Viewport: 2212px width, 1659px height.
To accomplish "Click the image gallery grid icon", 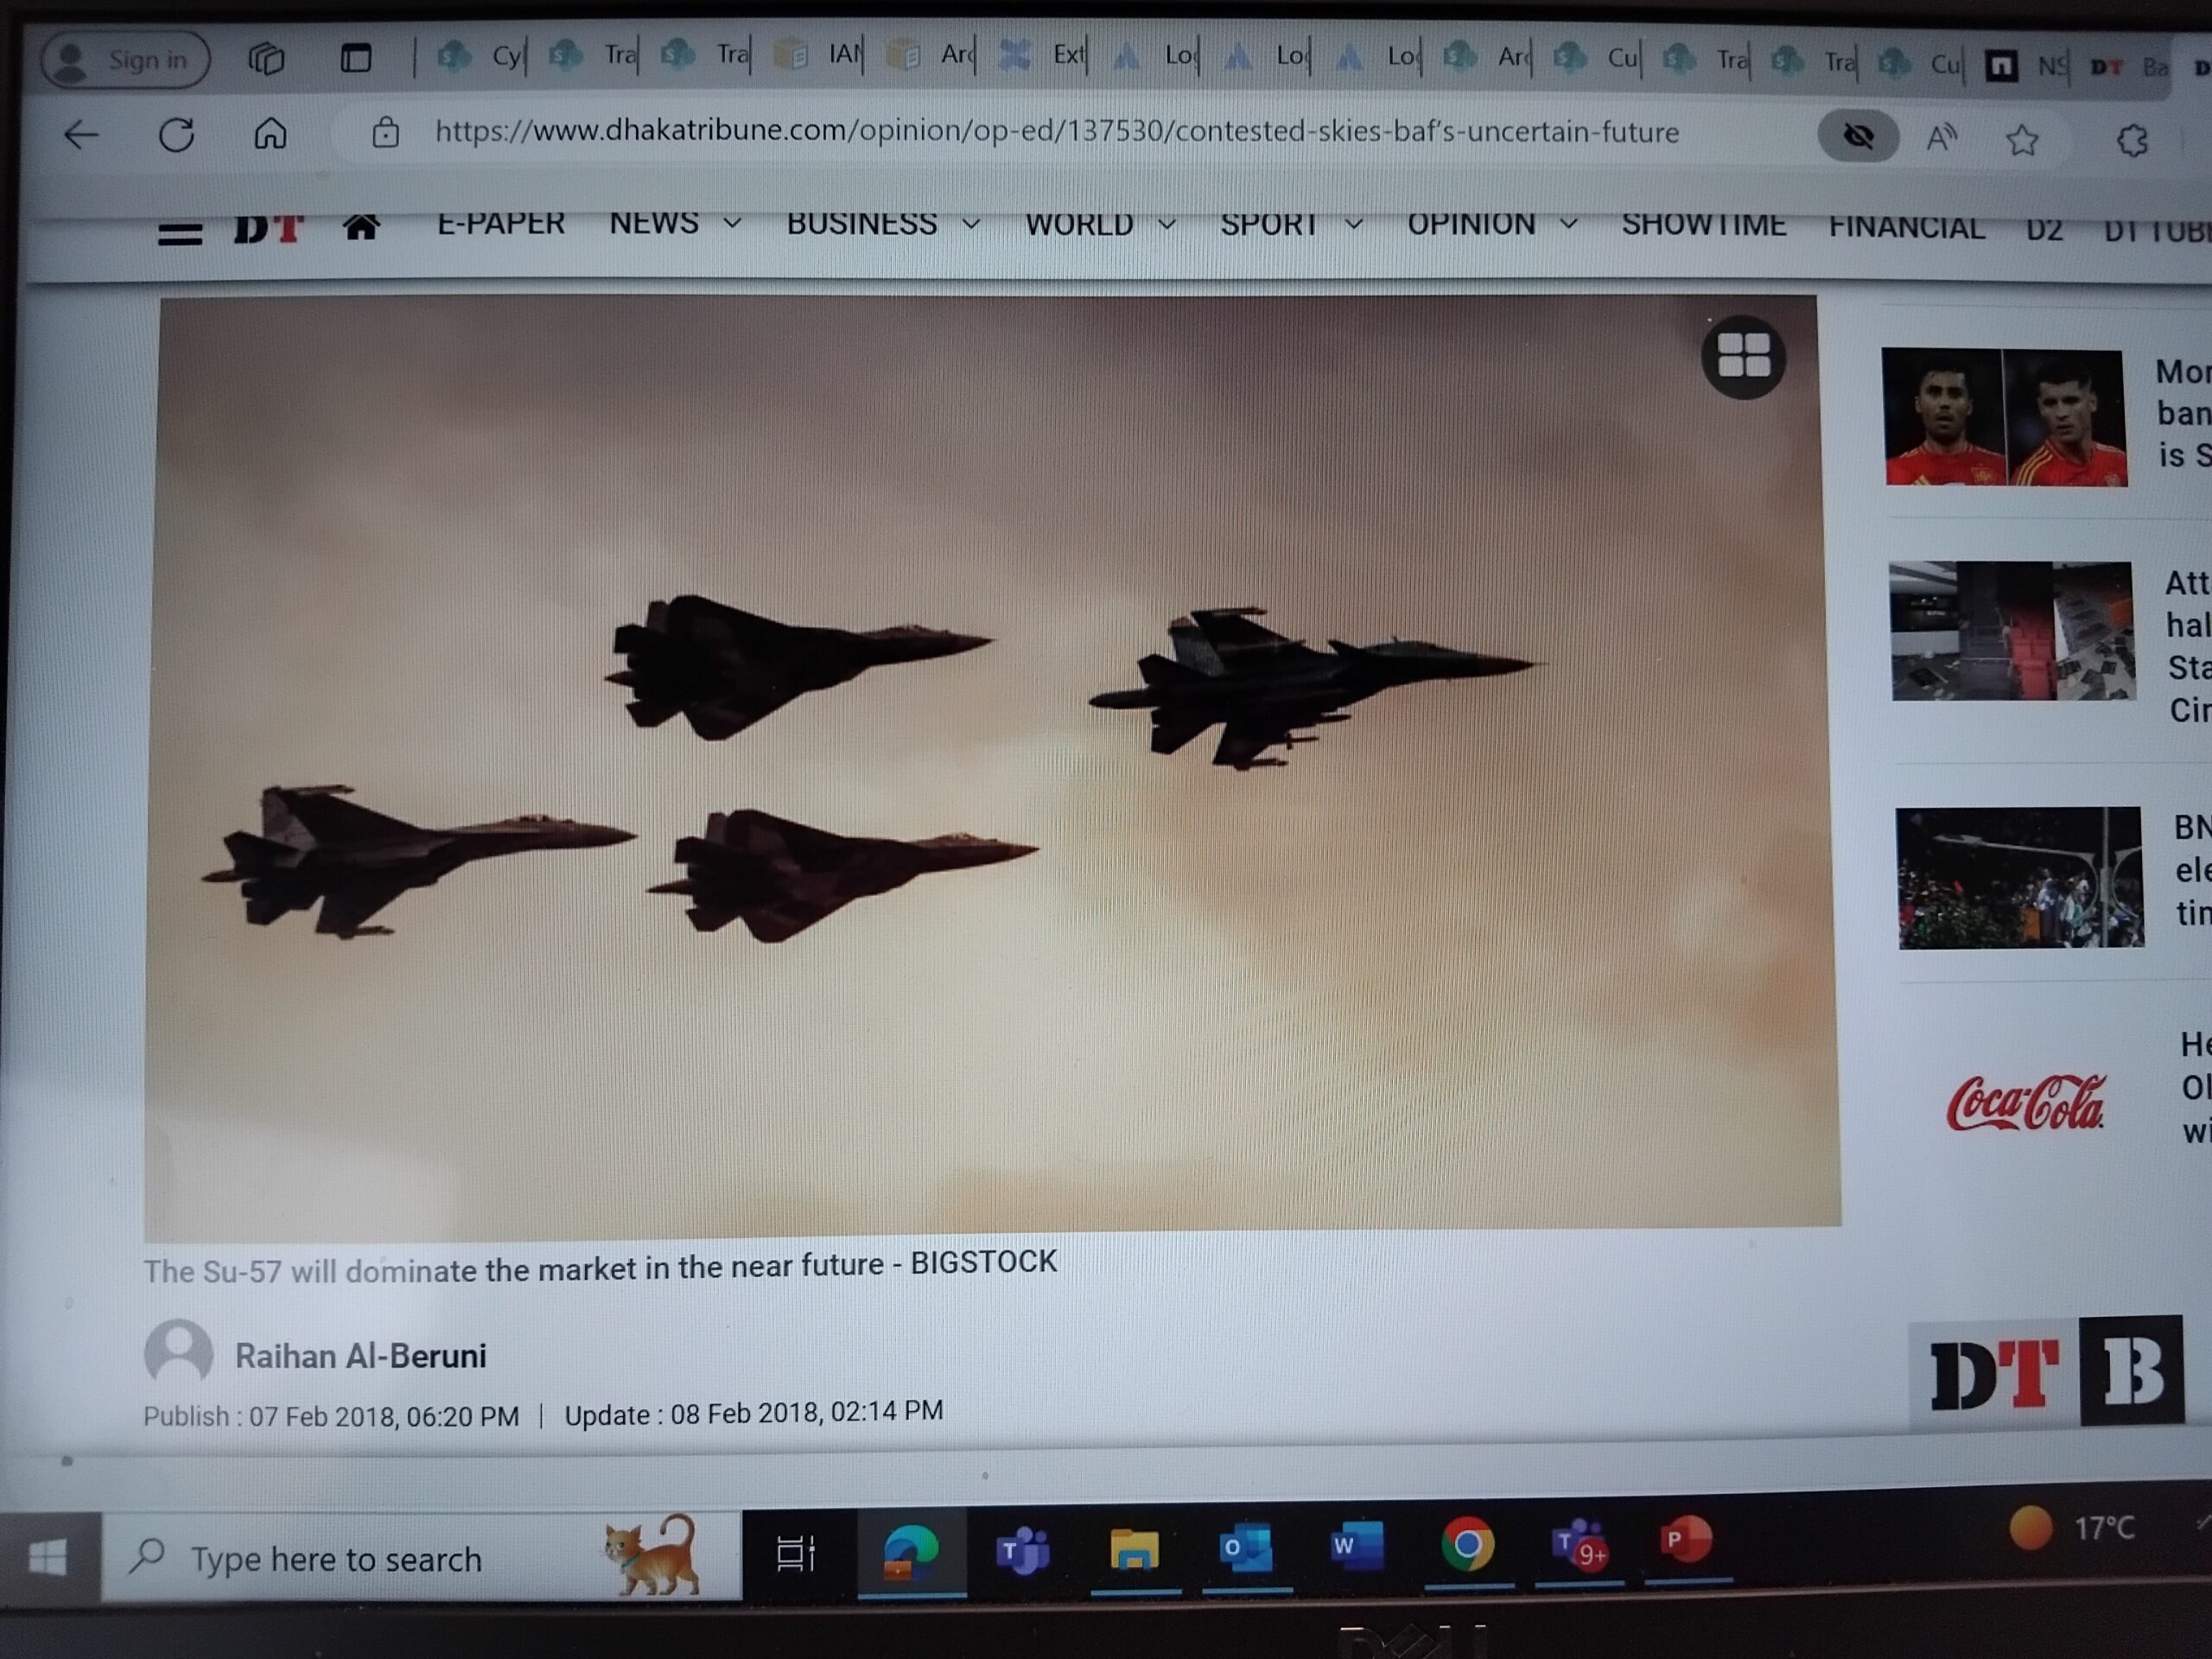I will (x=1744, y=356).
